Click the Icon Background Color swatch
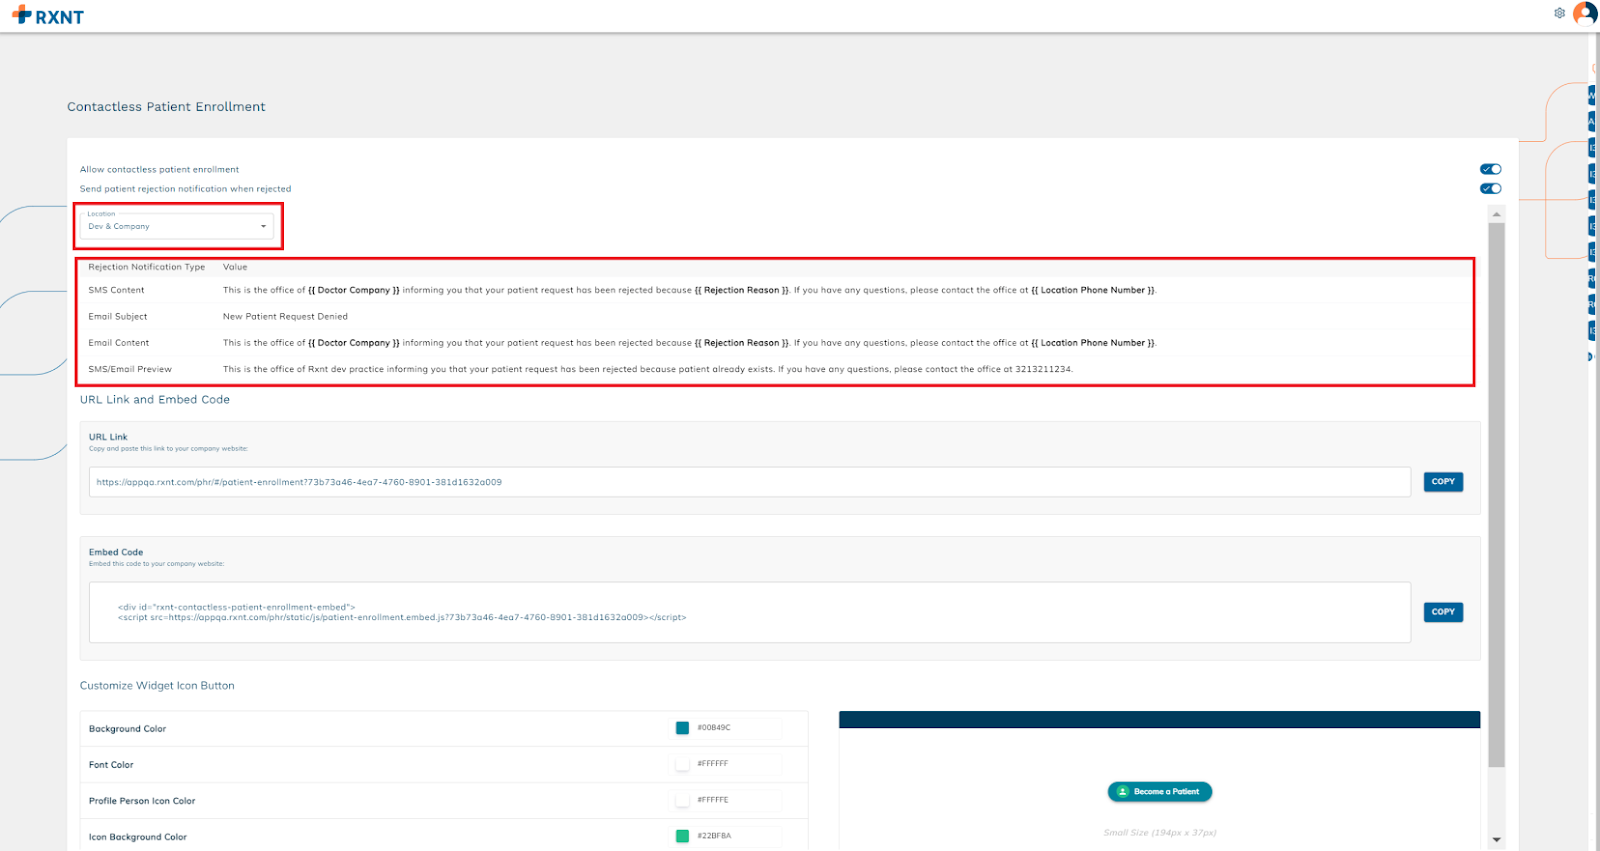Viewport: 1600px width, 851px height. 682,836
